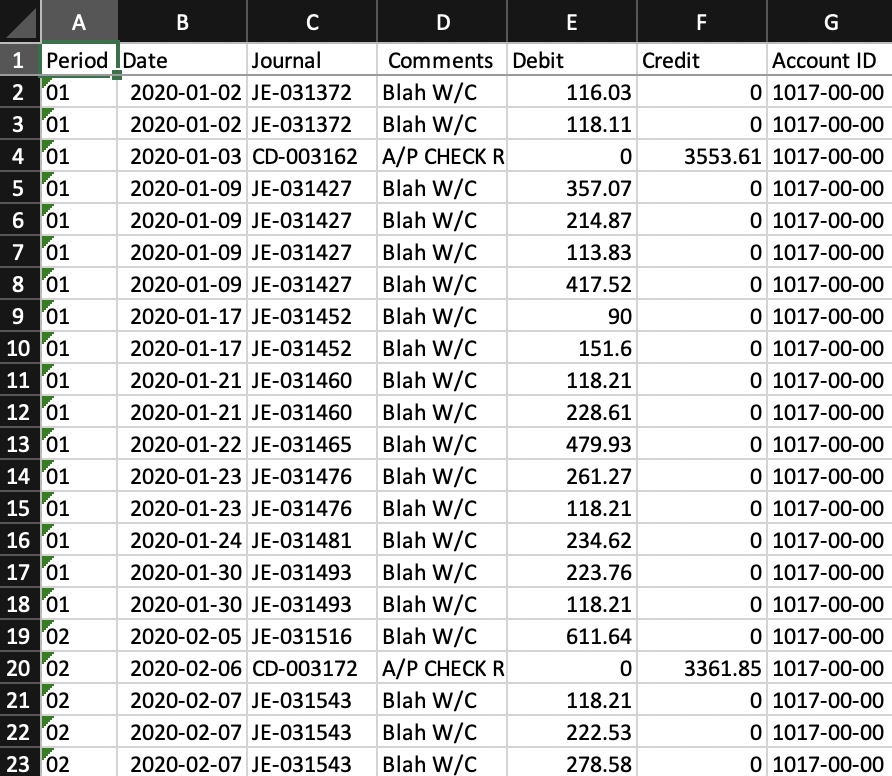Select Period cell 02 in row 19

click(x=79, y=635)
